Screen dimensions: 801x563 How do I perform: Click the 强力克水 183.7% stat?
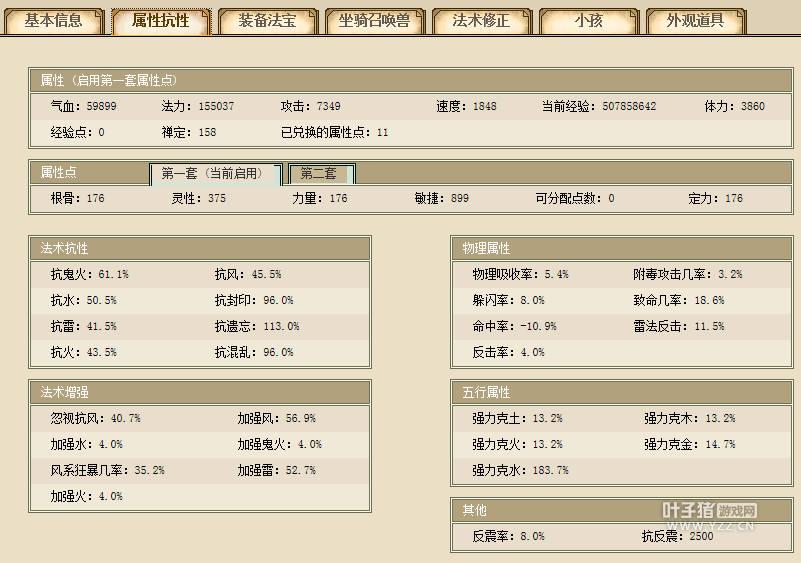point(520,470)
